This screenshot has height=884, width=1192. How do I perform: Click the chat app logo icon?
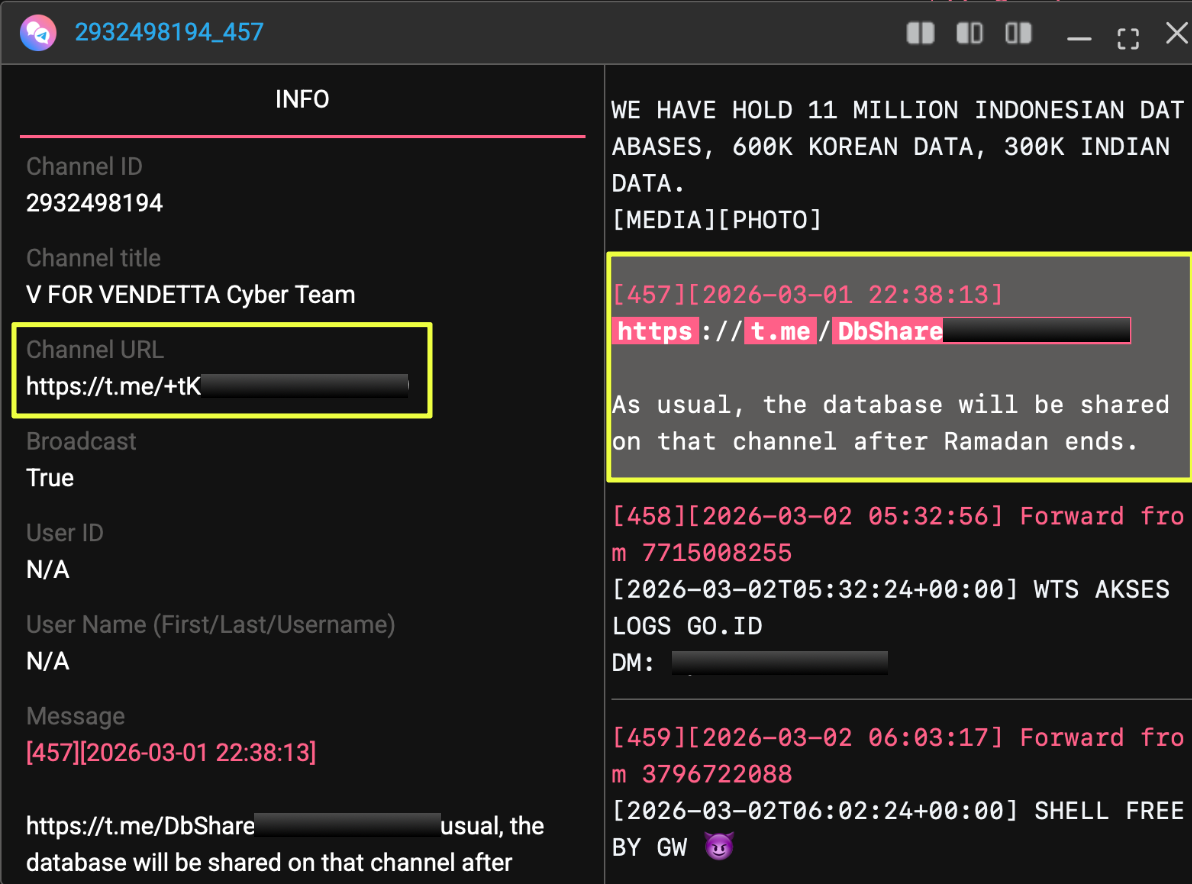[x=36, y=33]
